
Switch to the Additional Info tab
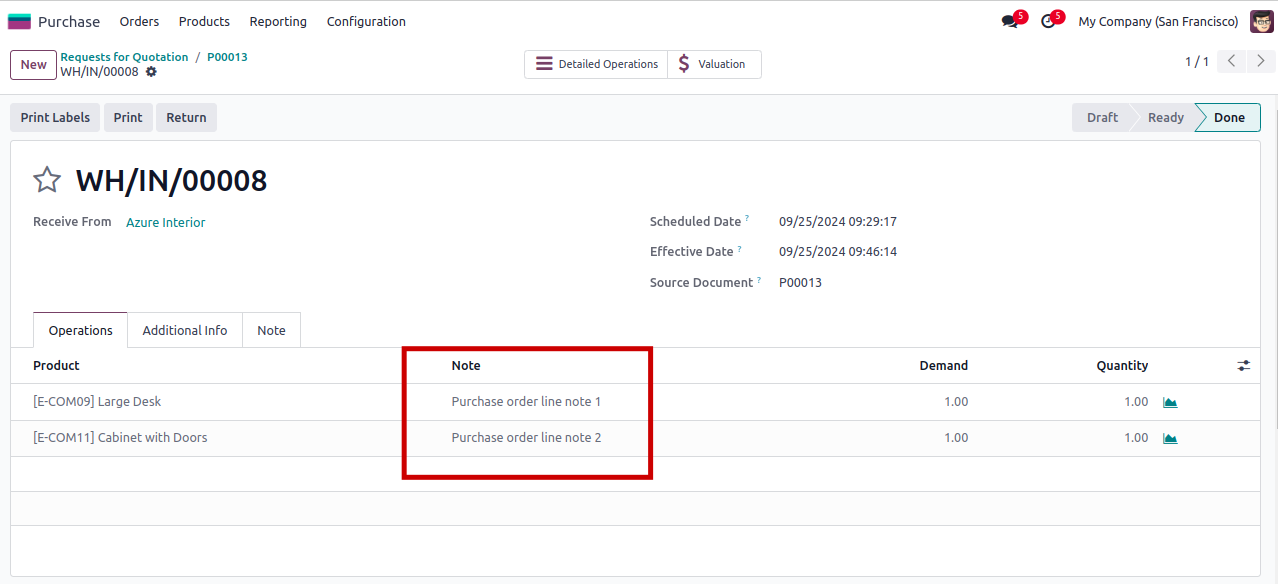coord(184,331)
